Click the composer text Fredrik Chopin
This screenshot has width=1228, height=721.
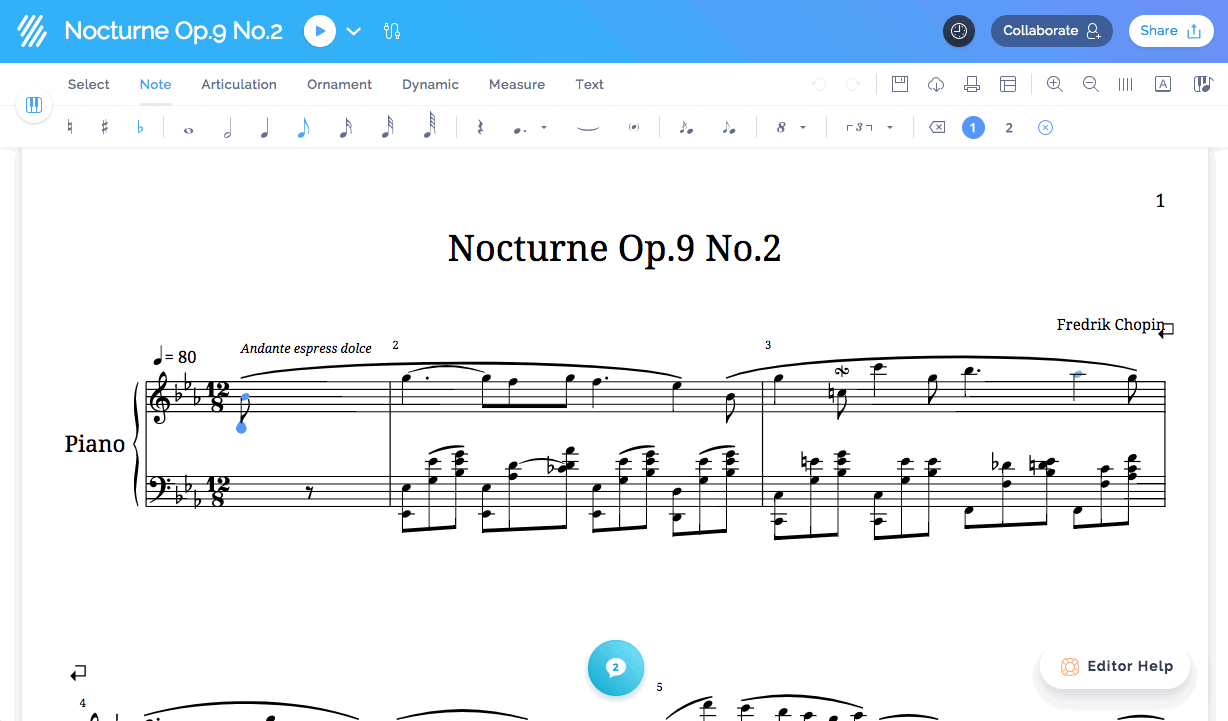[1110, 325]
